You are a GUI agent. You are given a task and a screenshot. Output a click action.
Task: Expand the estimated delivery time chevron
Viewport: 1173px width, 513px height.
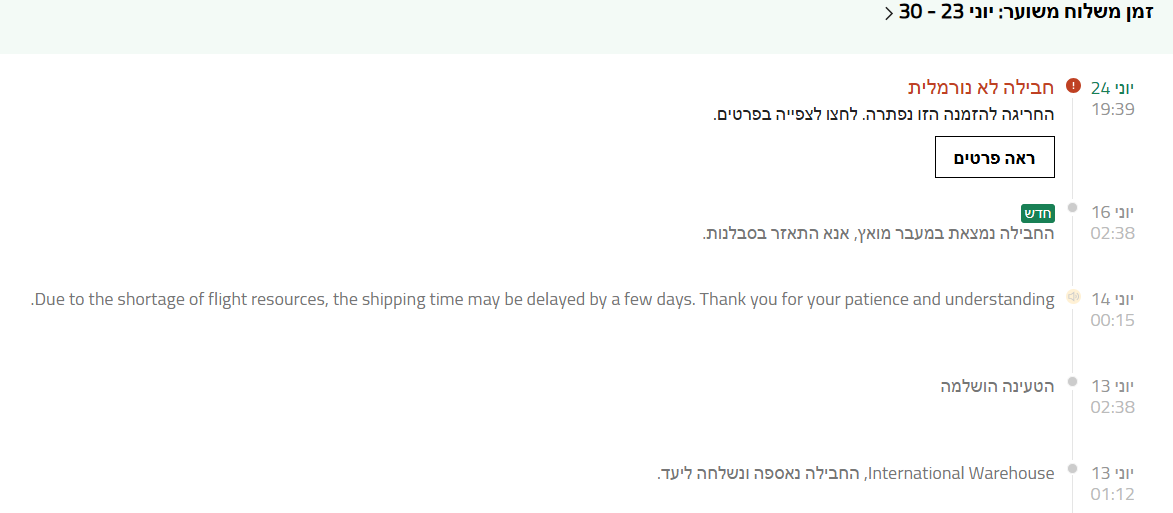coord(889,13)
